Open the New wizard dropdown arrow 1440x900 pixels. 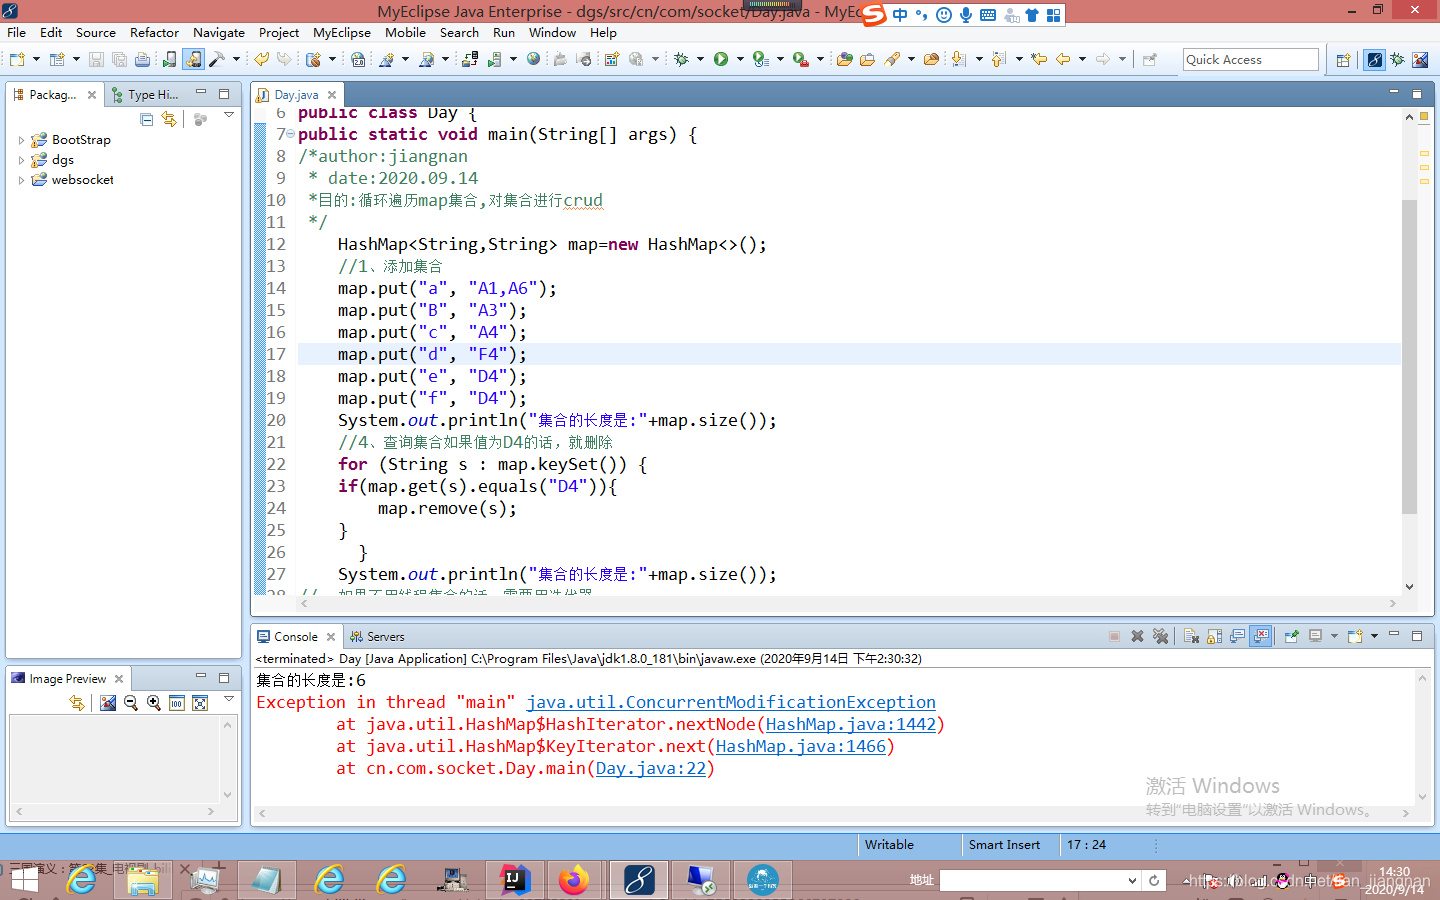36,60
